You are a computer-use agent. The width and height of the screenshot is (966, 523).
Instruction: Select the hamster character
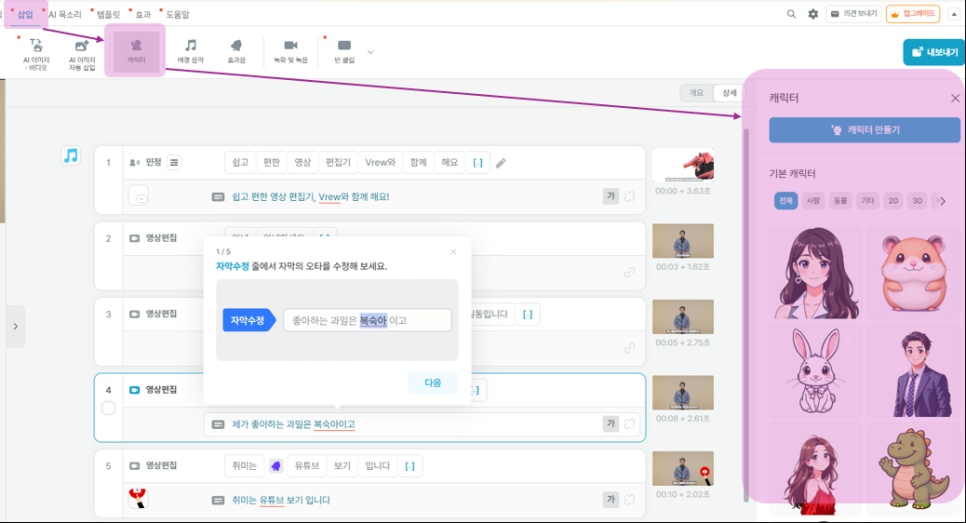click(x=914, y=272)
